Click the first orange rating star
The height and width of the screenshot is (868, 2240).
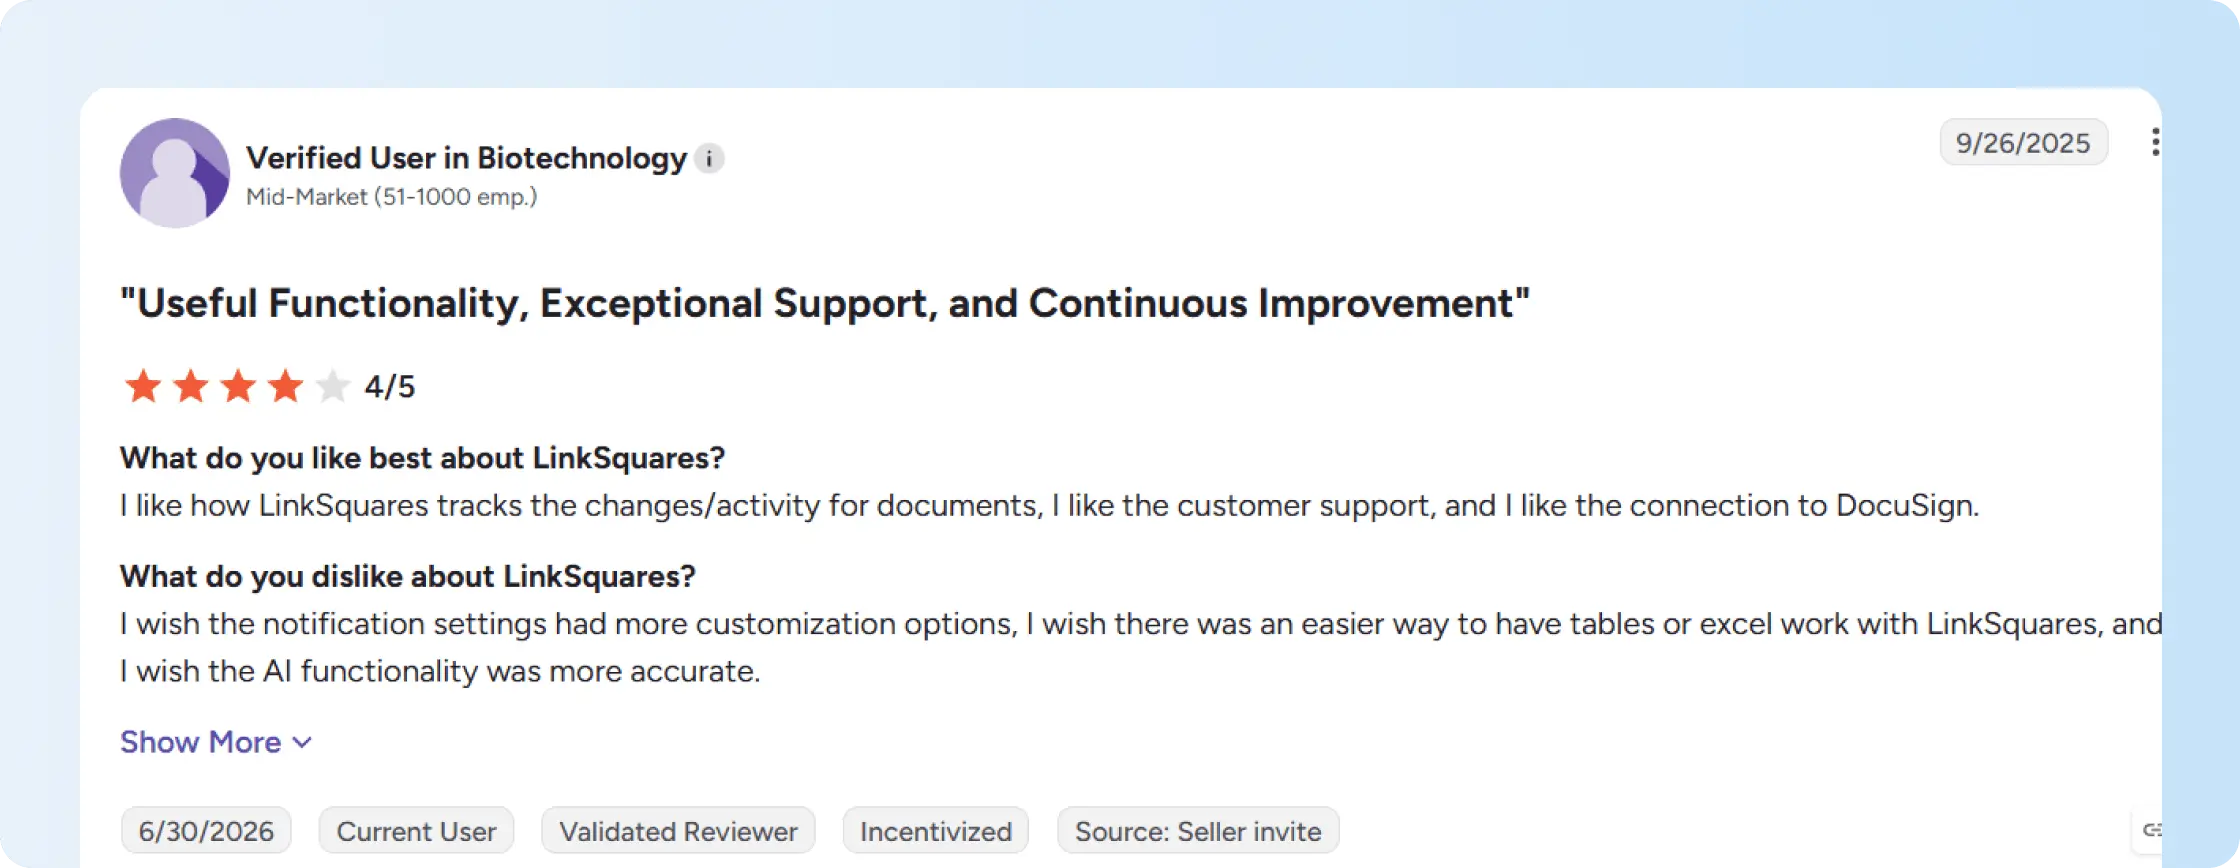(x=143, y=386)
